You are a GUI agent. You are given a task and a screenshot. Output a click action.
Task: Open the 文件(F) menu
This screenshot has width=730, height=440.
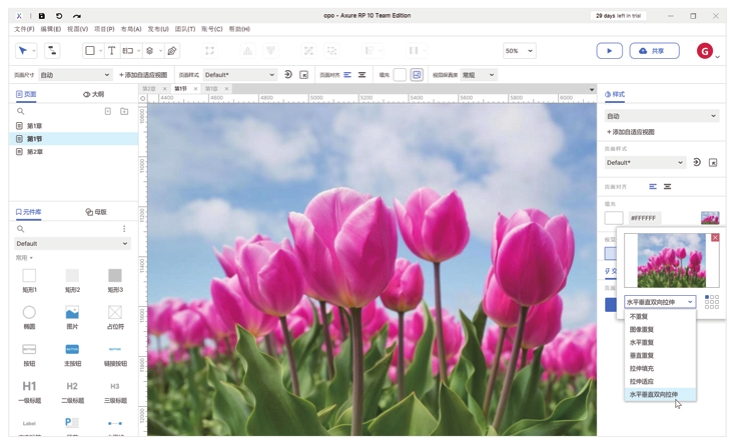click(24, 29)
